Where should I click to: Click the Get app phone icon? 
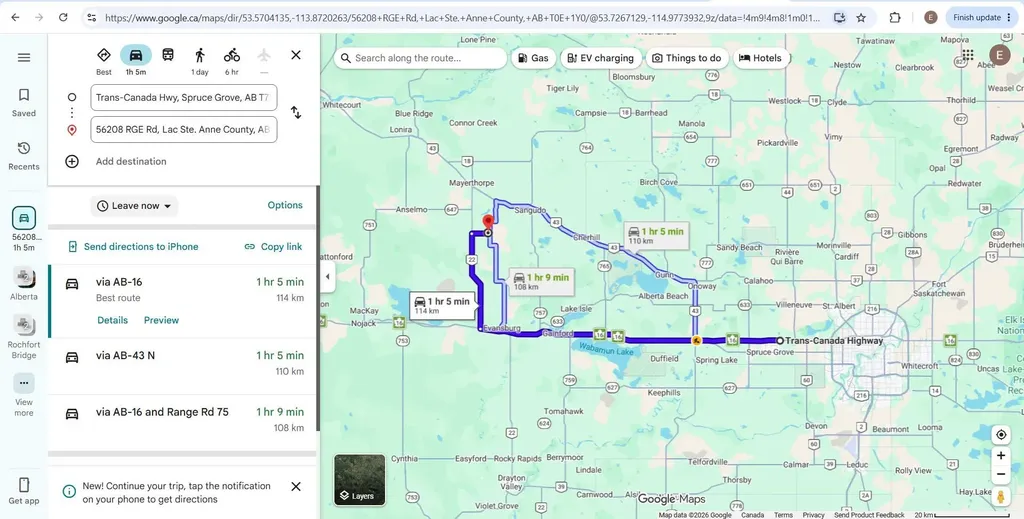24,485
